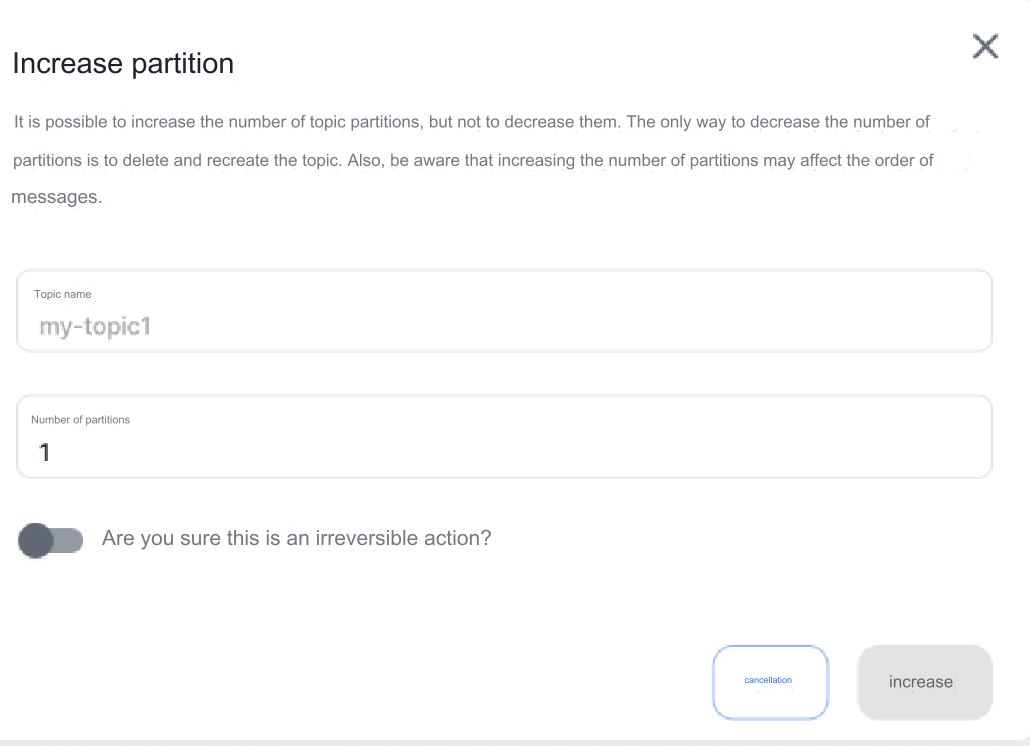Cancel the partition increase via cancellation

tap(770, 682)
